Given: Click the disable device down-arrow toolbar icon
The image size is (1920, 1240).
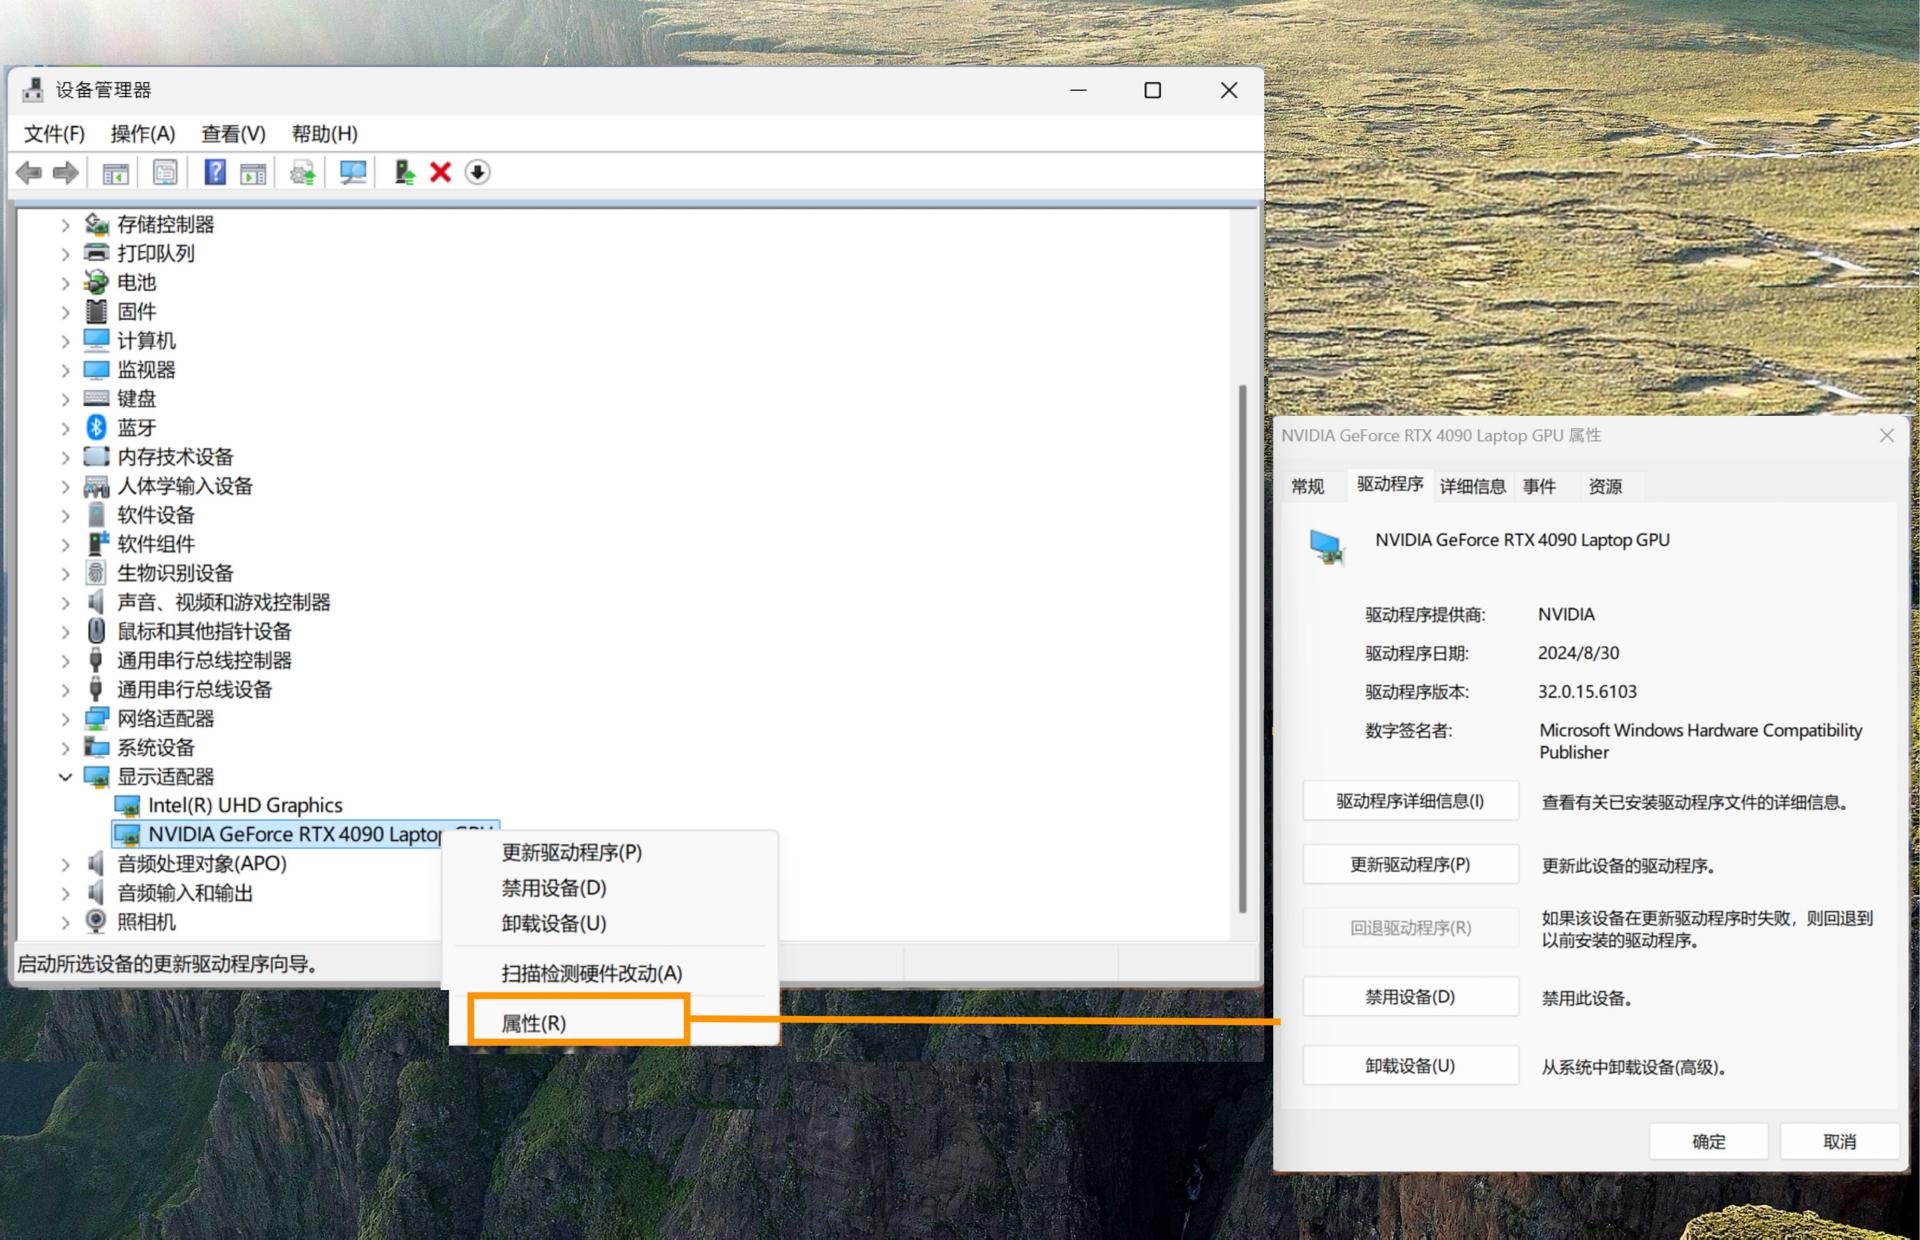Looking at the screenshot, I should pos(478,173).
